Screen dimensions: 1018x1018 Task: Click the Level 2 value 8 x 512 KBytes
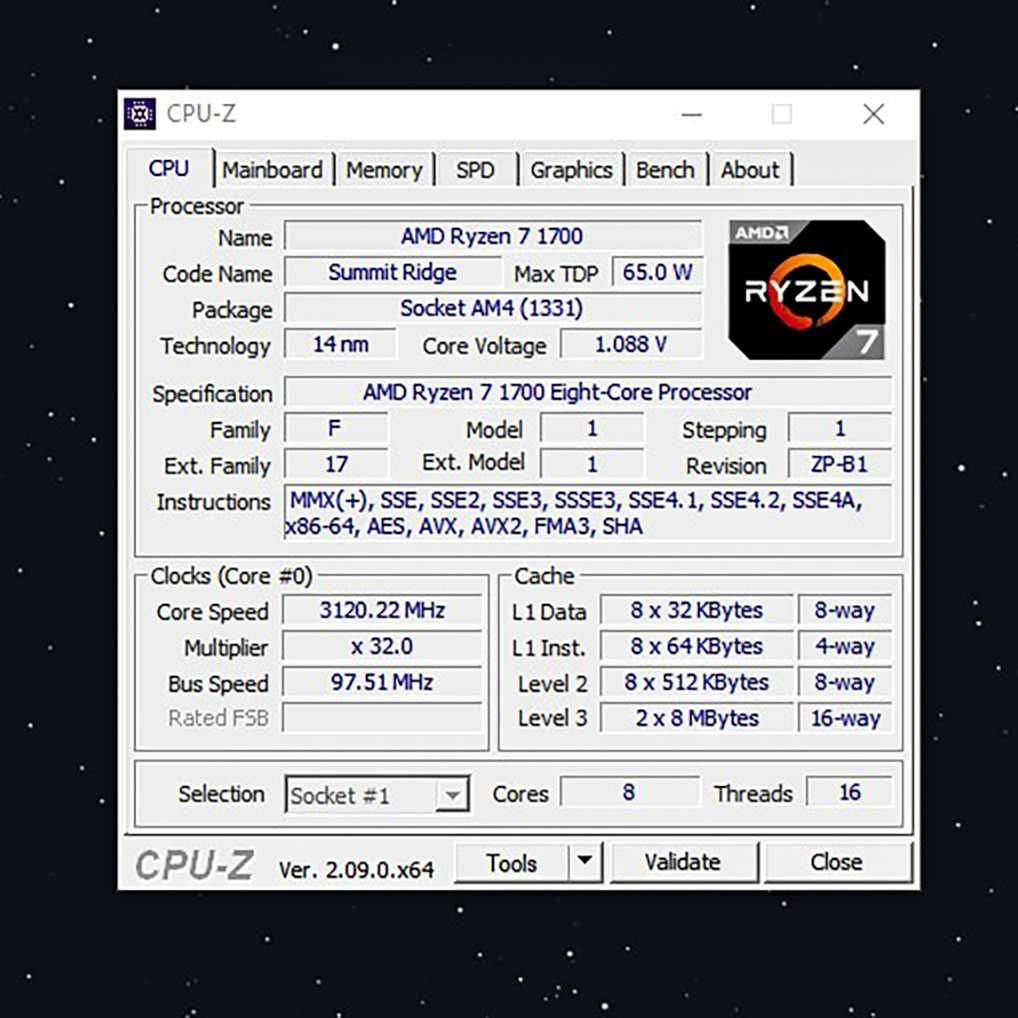click(697, 682)
